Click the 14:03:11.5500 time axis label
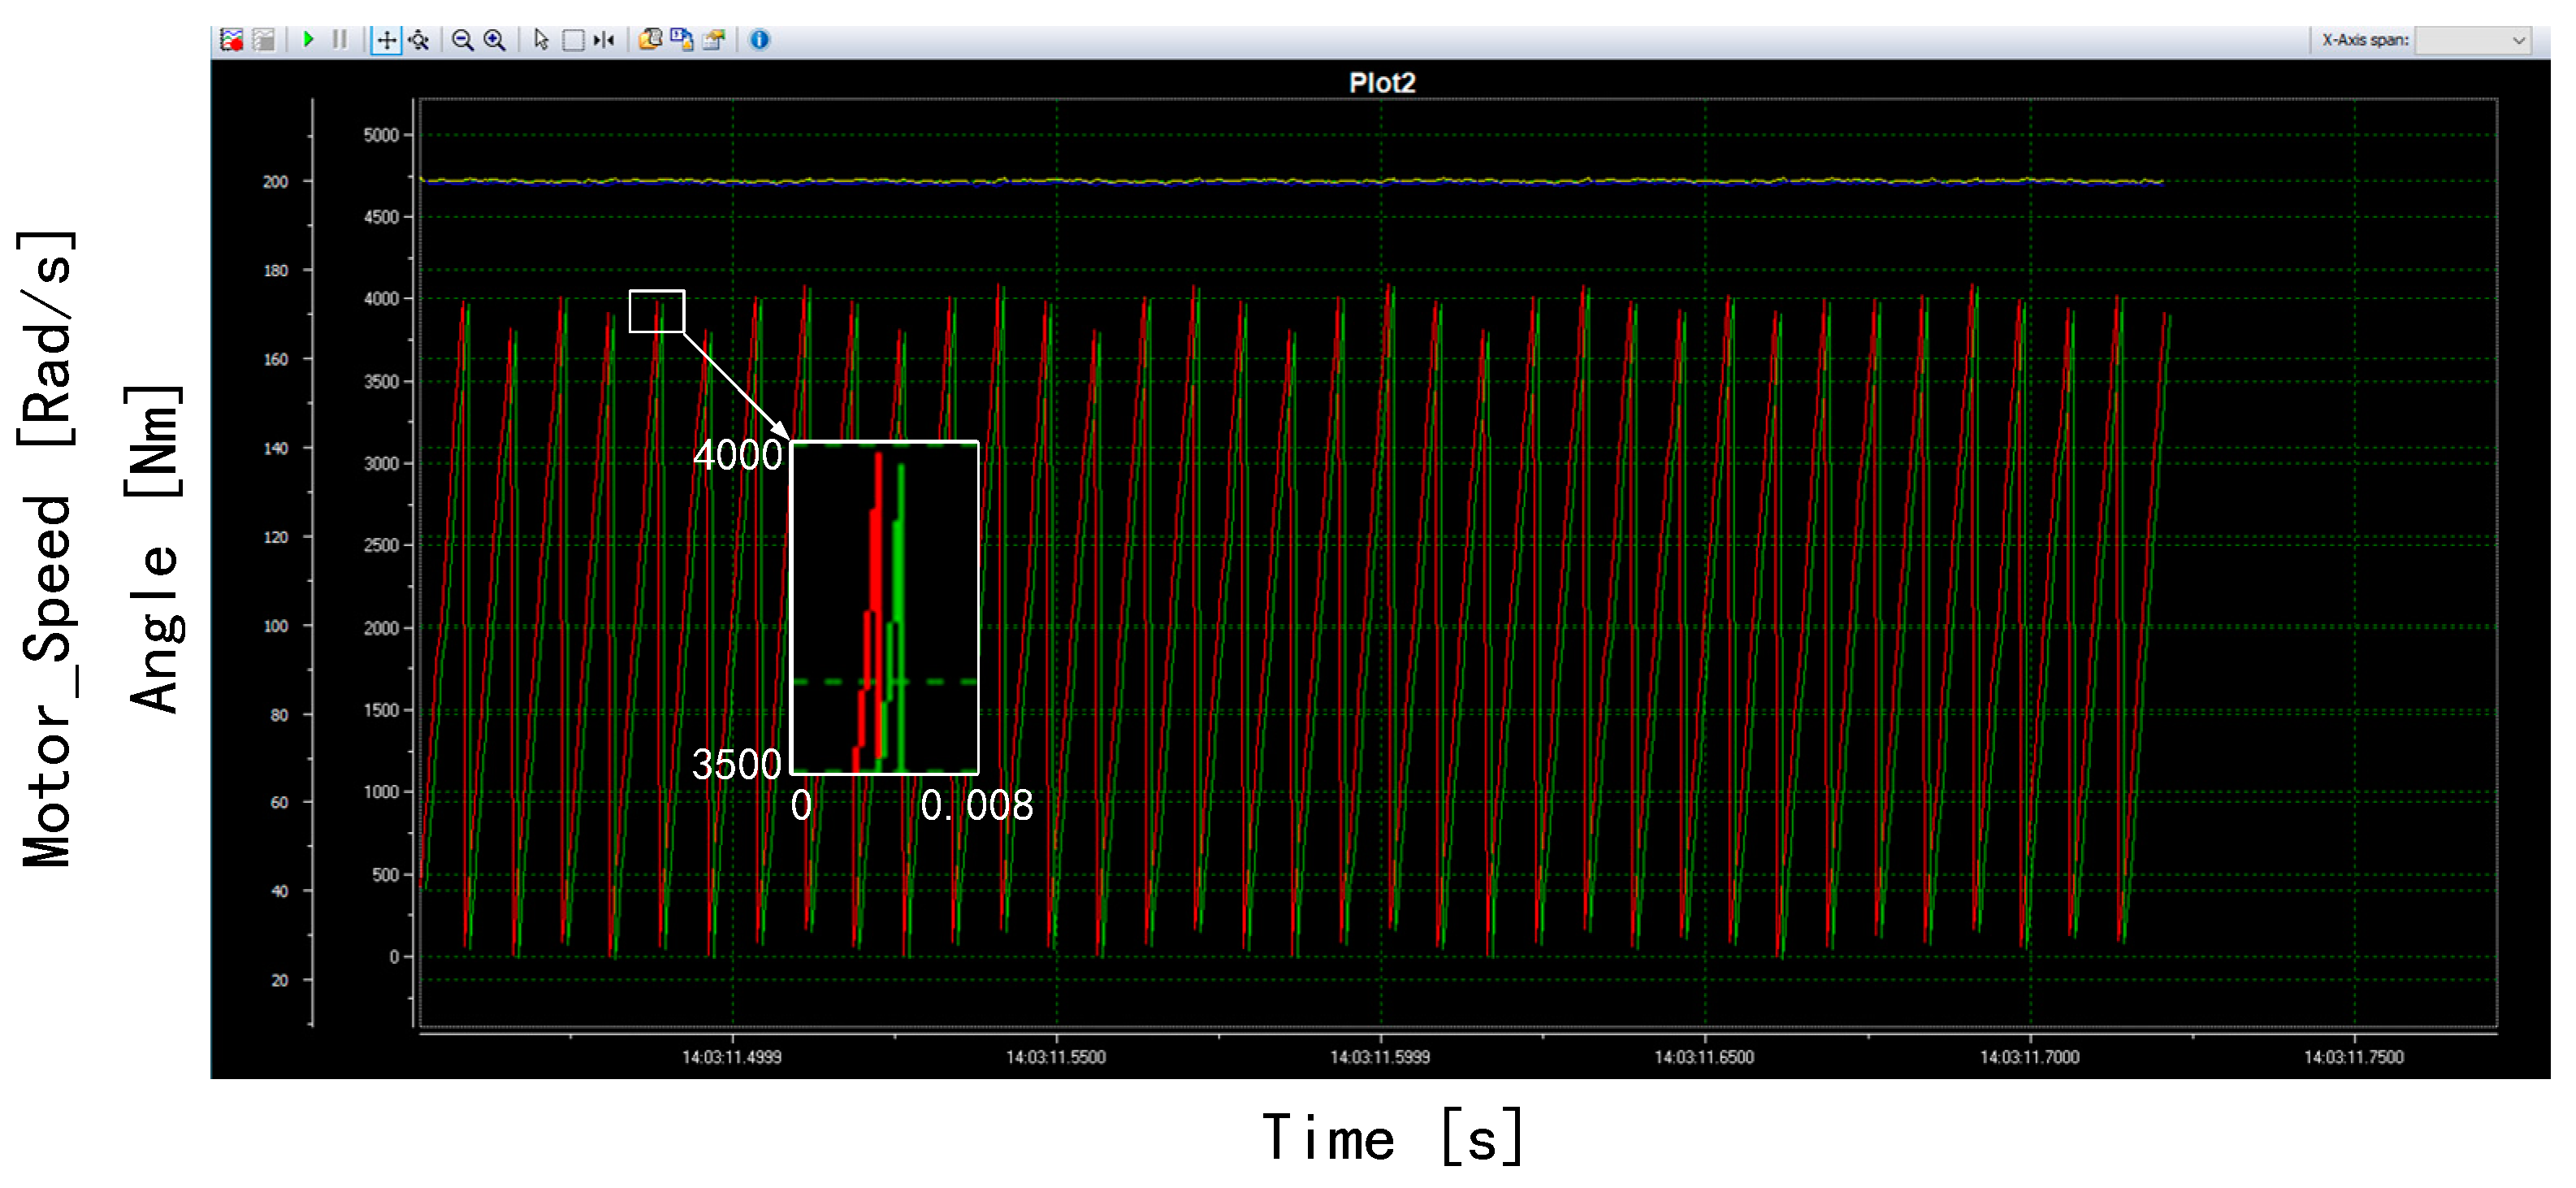The height and width of the screenshot is (1188, 2576). (x=1056, y=1057)
